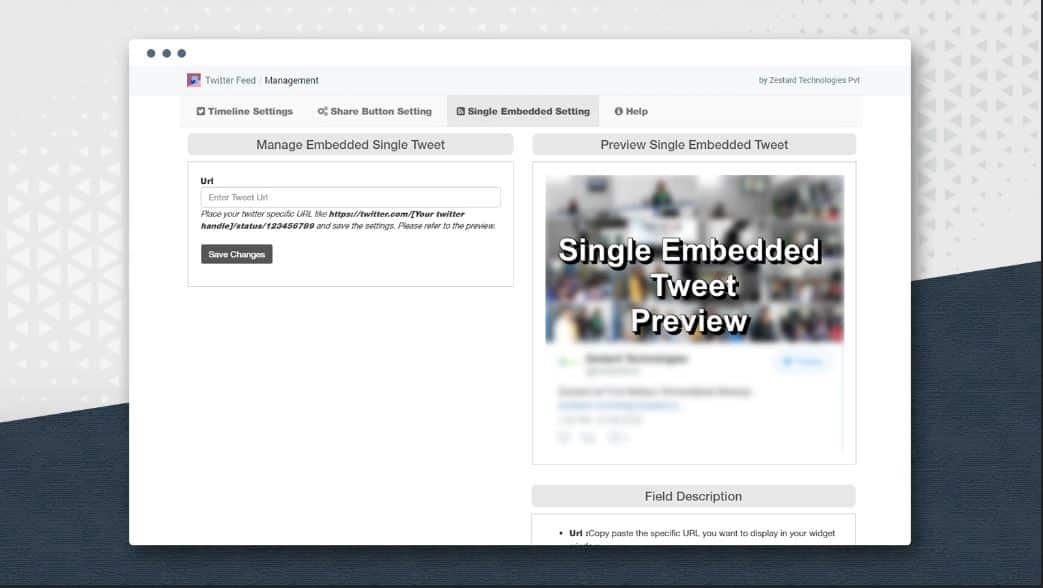Open the Help tab
Screen dimensions: 1043x588
pyautogui.click(x=631, y=111)
